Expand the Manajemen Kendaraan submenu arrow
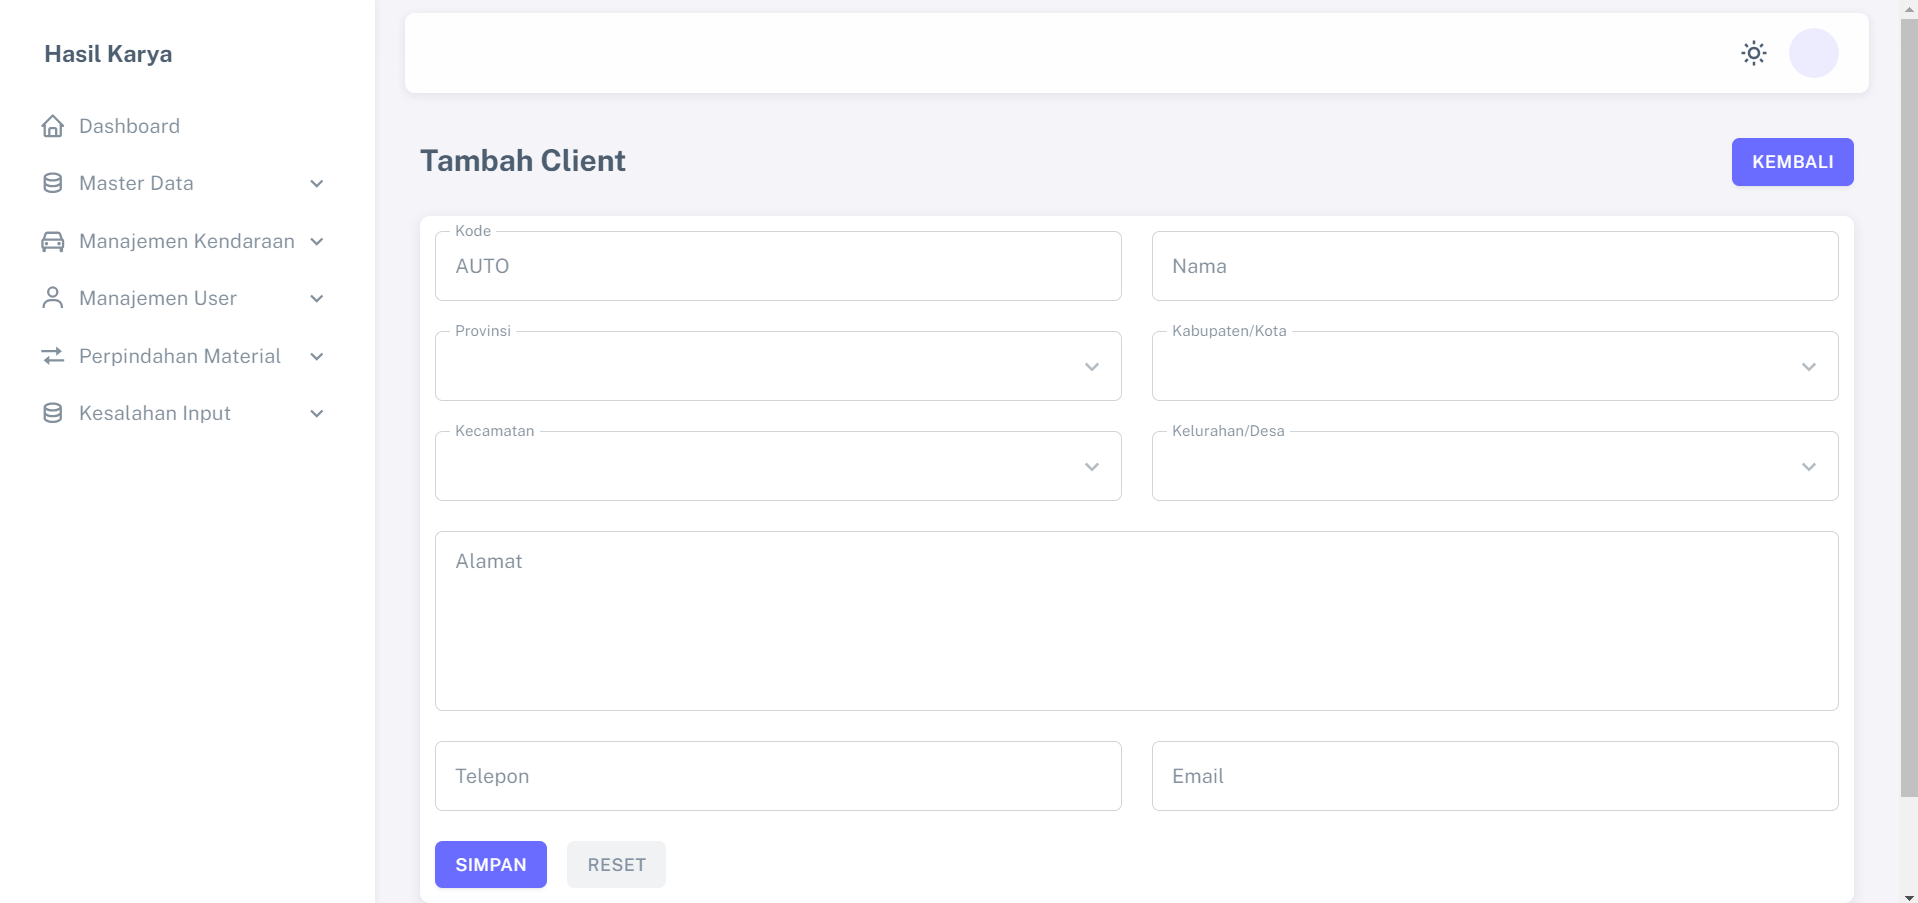This screenshot has width=1918, height=903. click(317, 242)
